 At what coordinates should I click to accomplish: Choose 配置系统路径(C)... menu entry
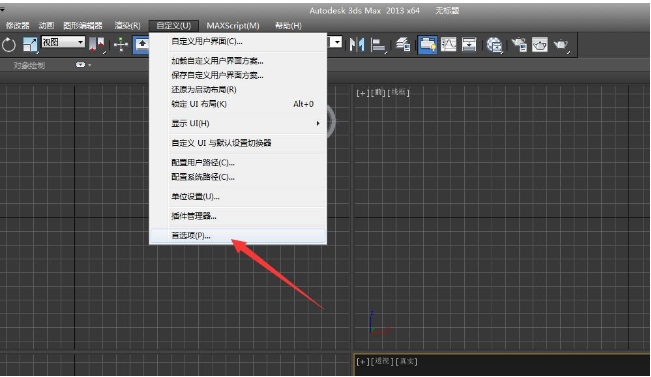tap(238, 177)
